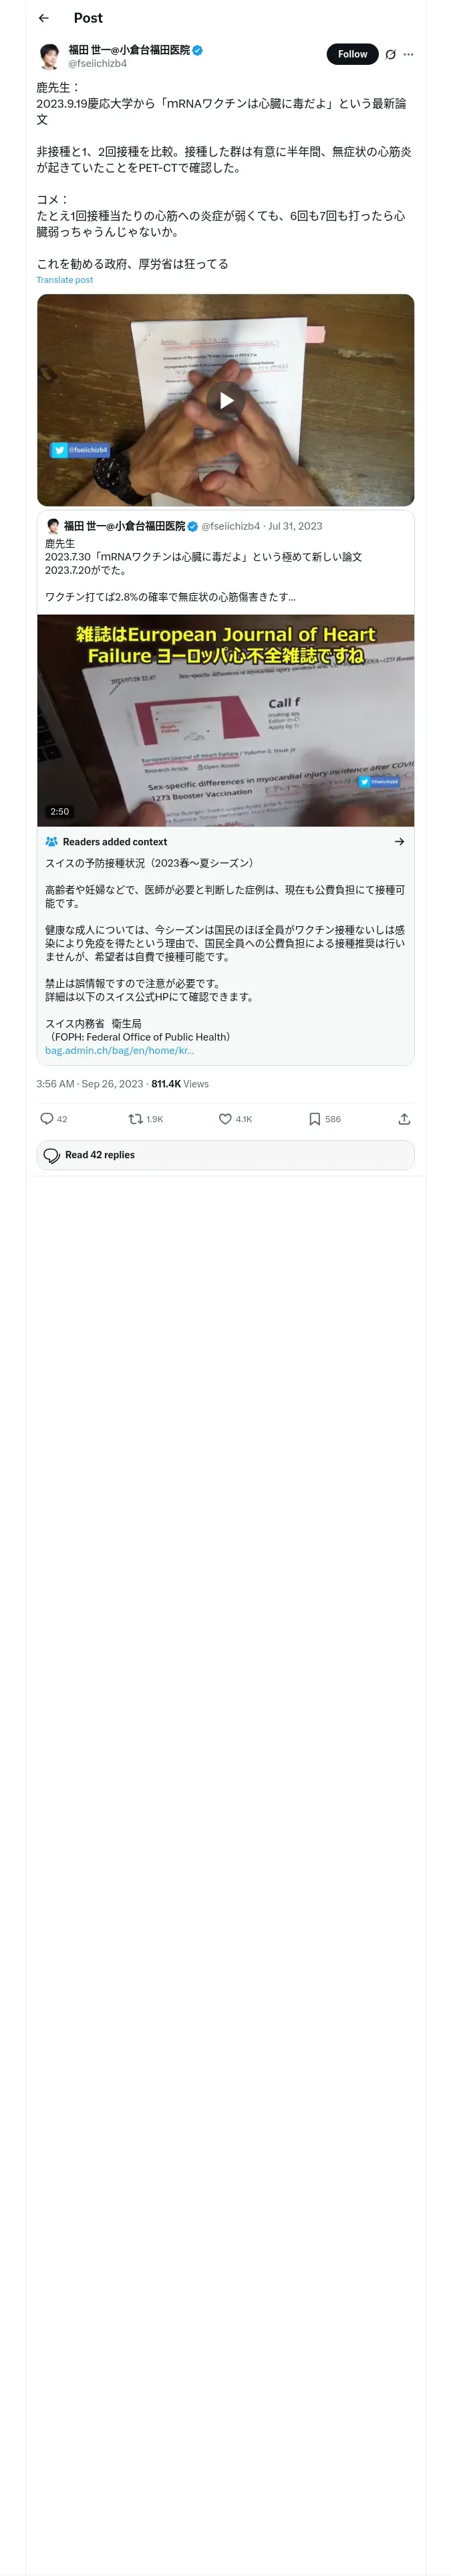Click the share upload icon
The height and width of the screenshot is (2576, 451).
[404, 1118]
